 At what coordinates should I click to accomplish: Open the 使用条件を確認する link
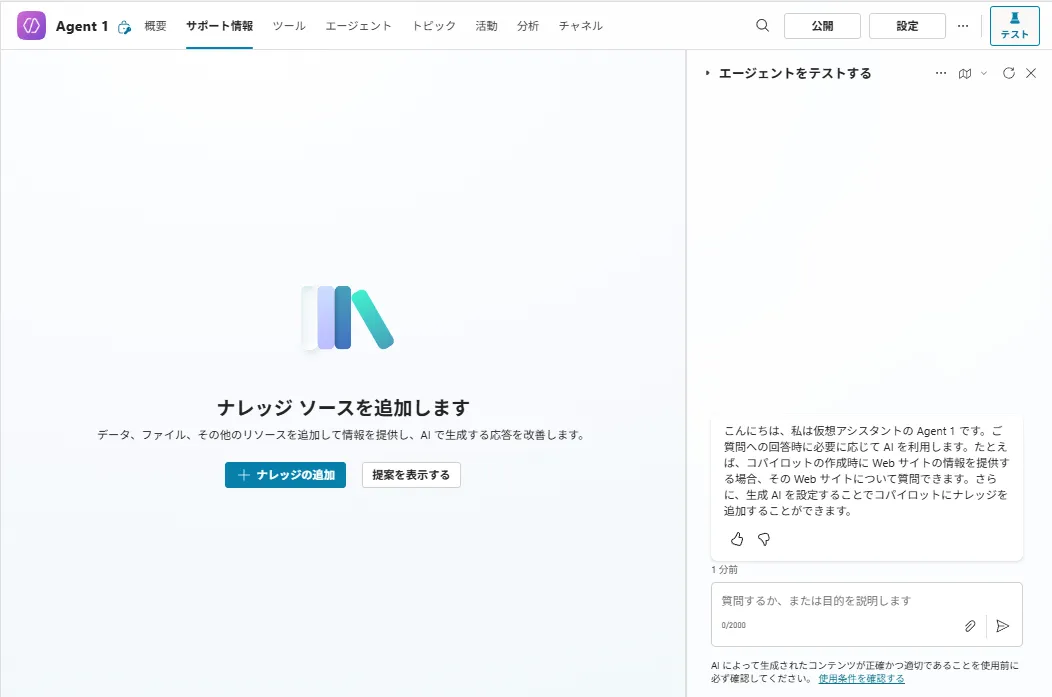[x=860, y=678]
